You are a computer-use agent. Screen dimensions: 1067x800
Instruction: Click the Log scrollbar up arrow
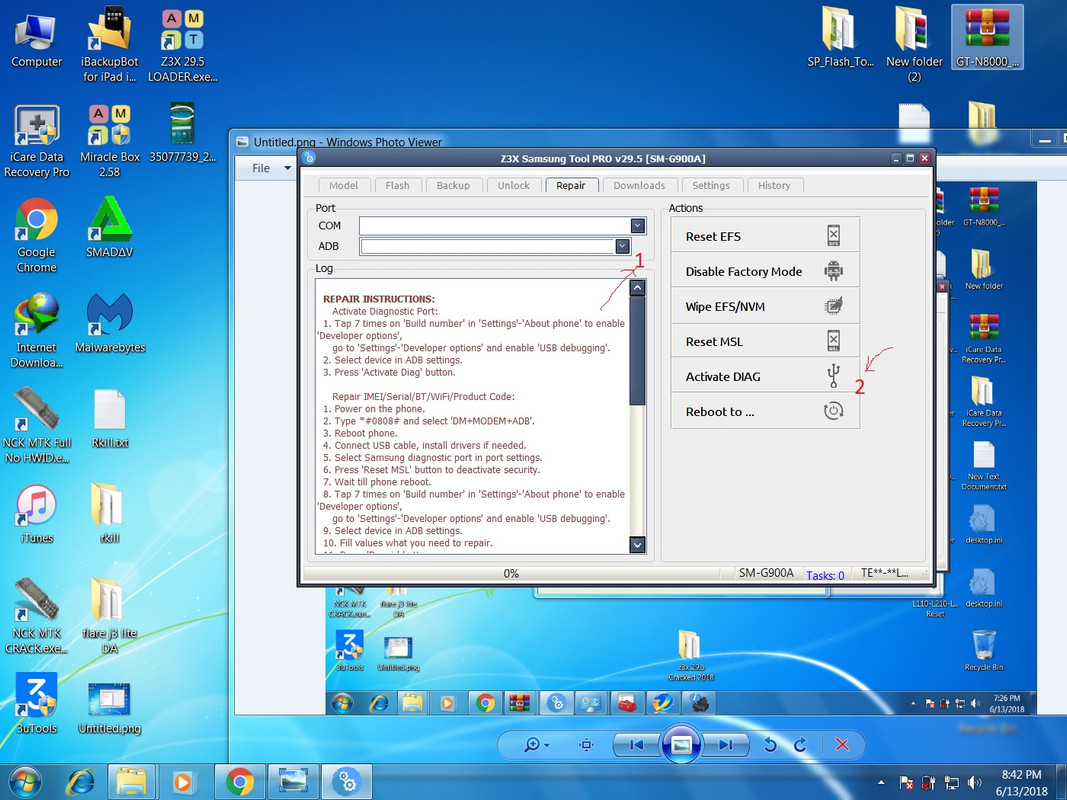point(638,288)
